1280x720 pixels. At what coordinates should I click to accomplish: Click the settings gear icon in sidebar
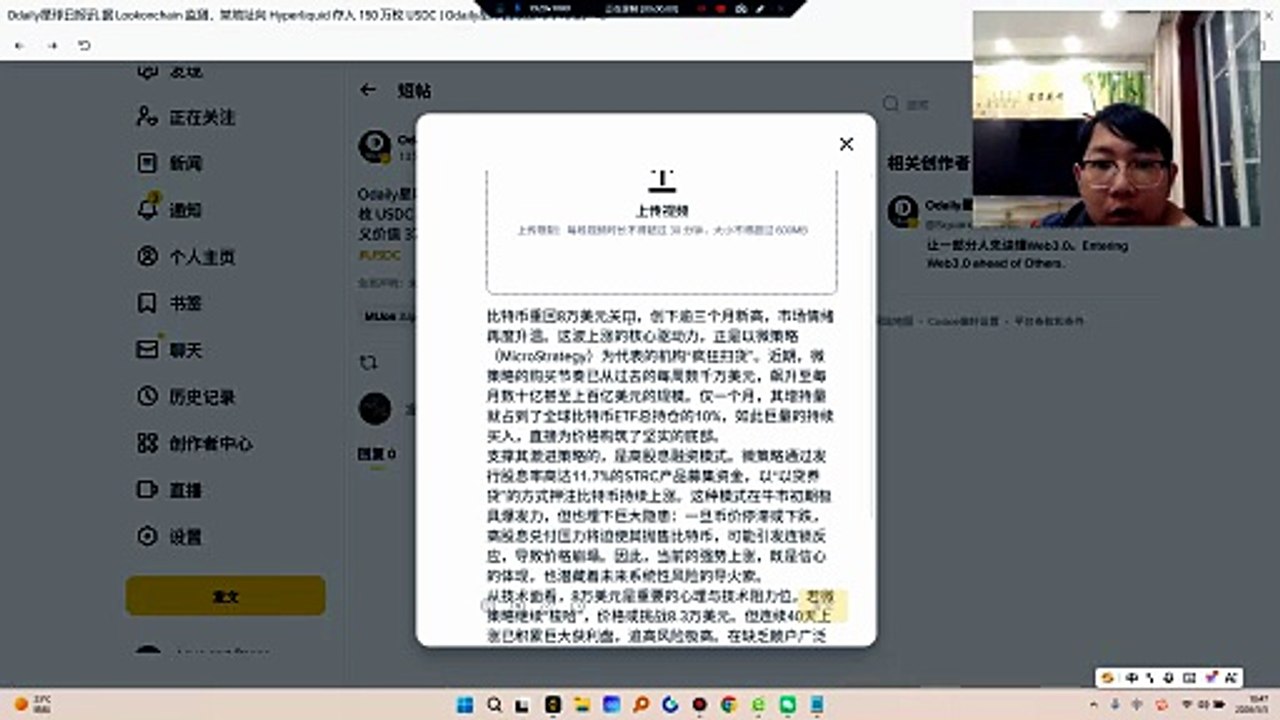(148, 536)
